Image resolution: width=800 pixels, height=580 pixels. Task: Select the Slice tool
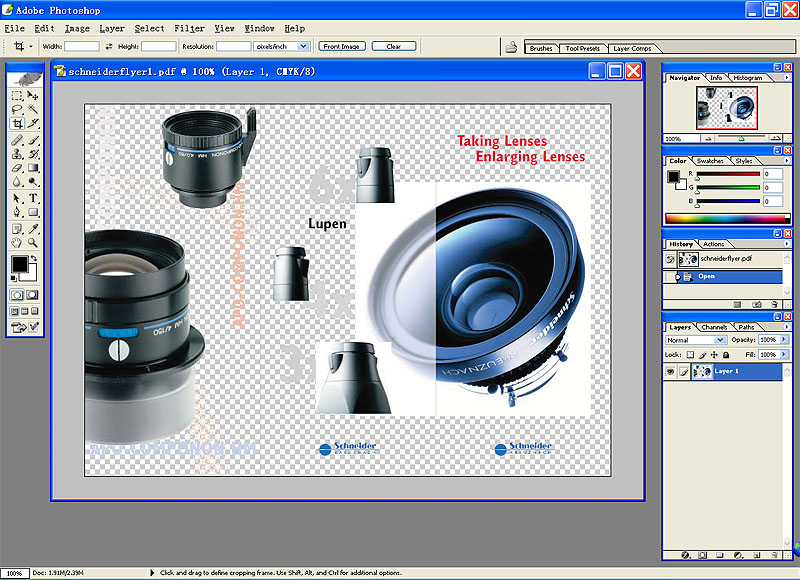[33, 123]
